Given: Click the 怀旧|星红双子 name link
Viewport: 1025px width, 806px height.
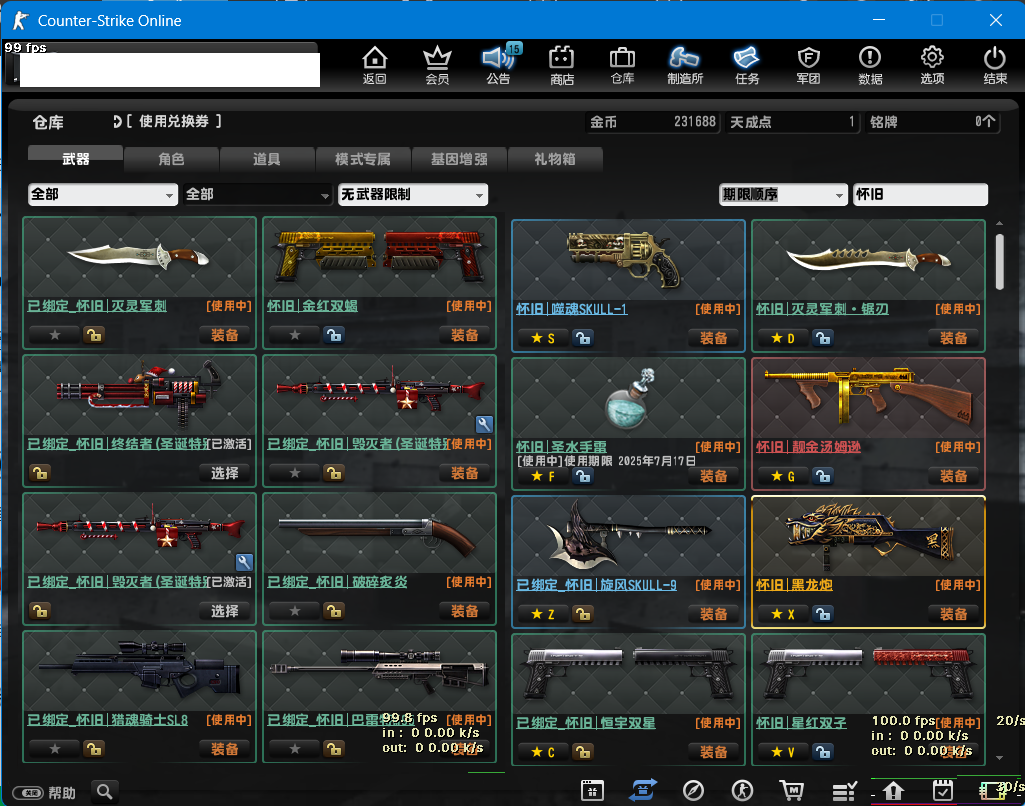Looking at the screenshot, I should click(x=801, y=723).
